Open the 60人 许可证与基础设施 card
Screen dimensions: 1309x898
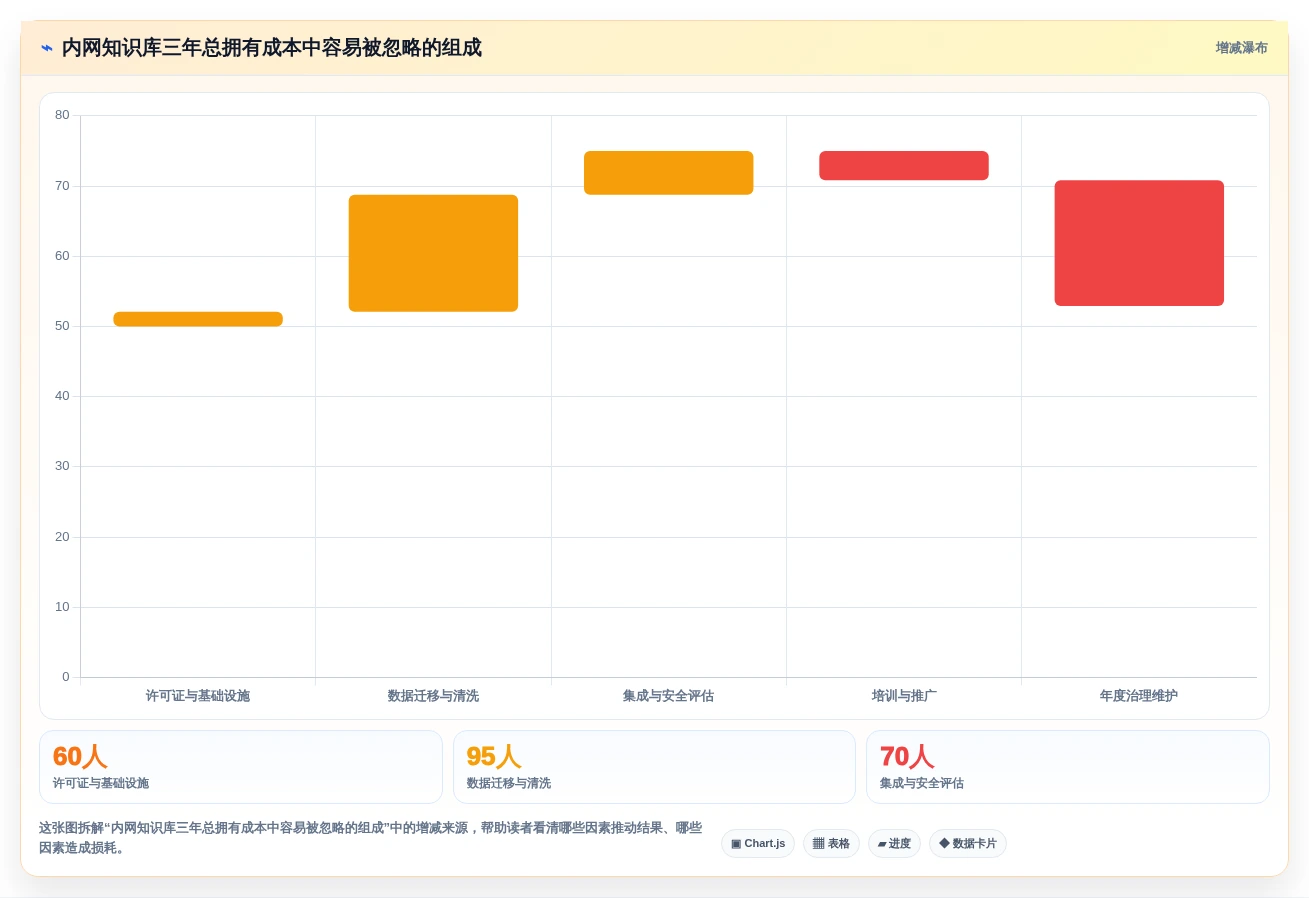pyautogui.click(x=241, y=767)
